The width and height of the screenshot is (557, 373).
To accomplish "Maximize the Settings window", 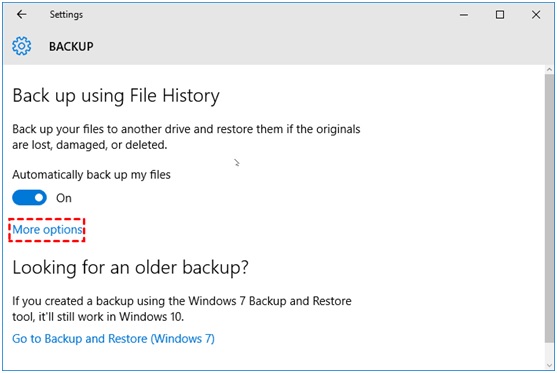I will coord(500,15).
